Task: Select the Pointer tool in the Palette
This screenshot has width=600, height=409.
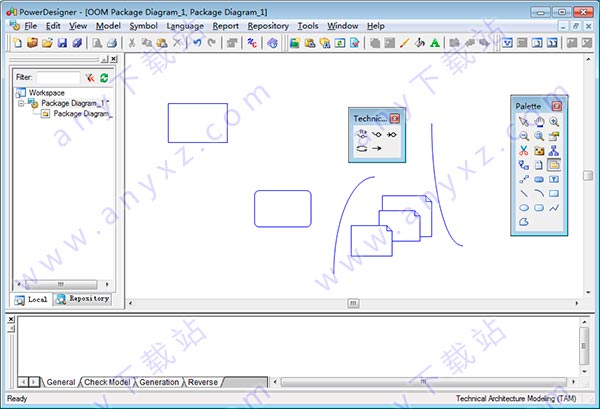Action: (523, 122)
